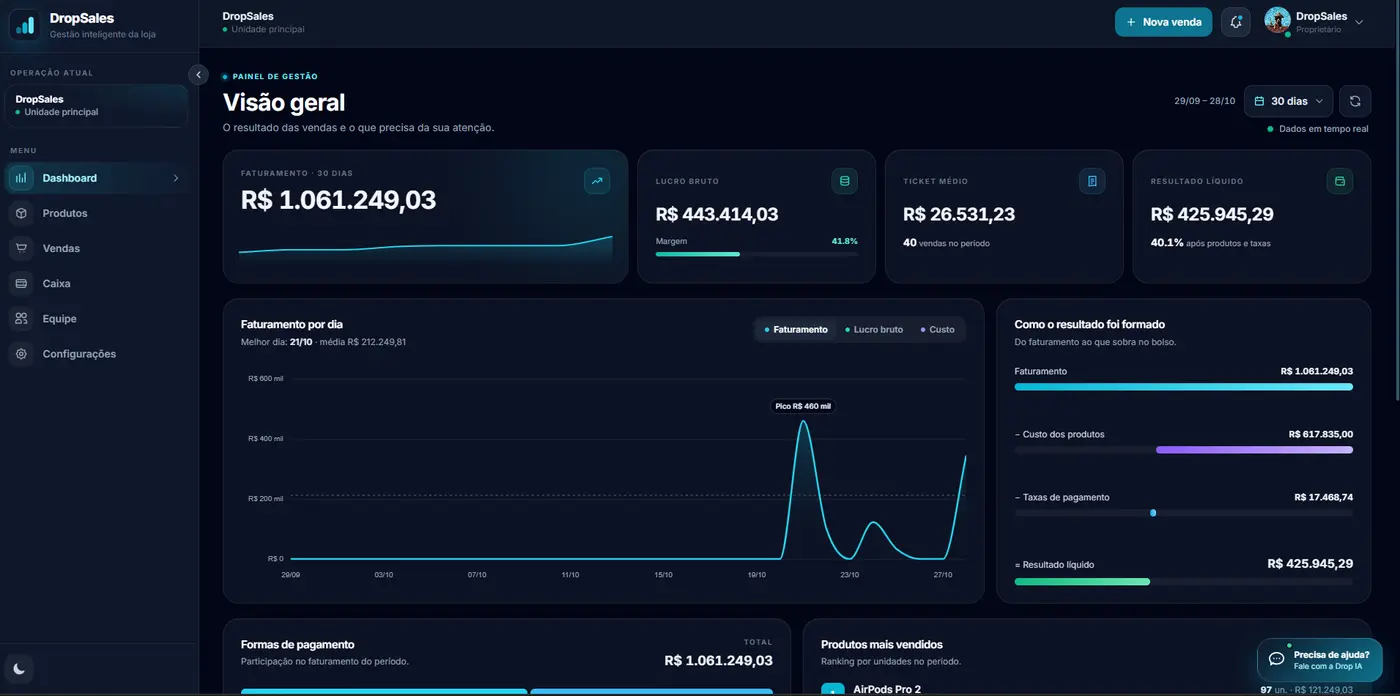Click the user profile avatar
The image size is (1400, 696).
click(x=1277, y=21)
